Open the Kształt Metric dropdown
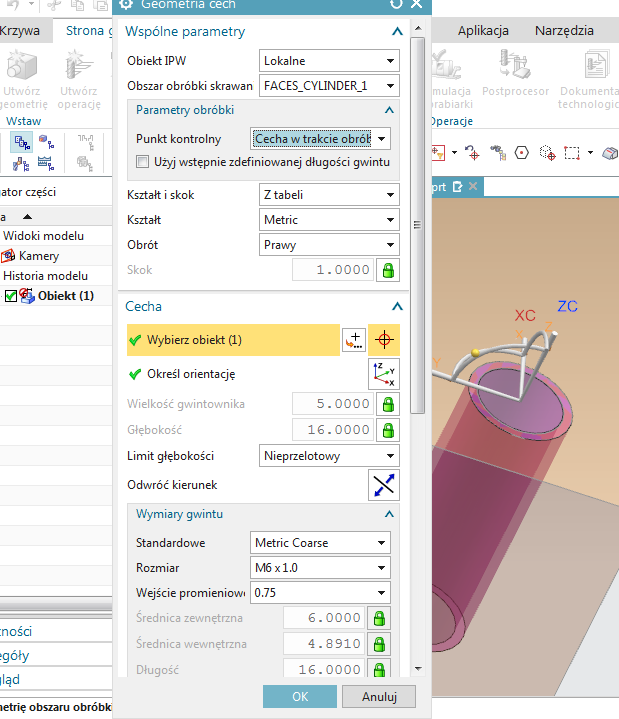The width and height of the screenshot is (619, 719). click(x=329, y=220)
